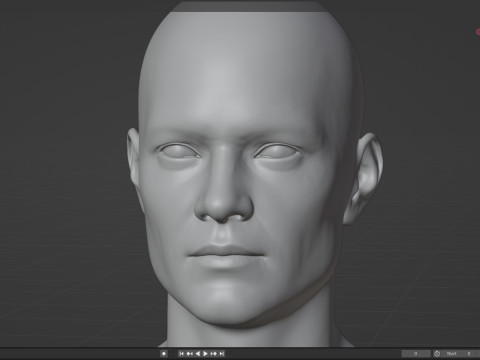
Task: Toggle the preview range clock icon
Action: point(437,354)
